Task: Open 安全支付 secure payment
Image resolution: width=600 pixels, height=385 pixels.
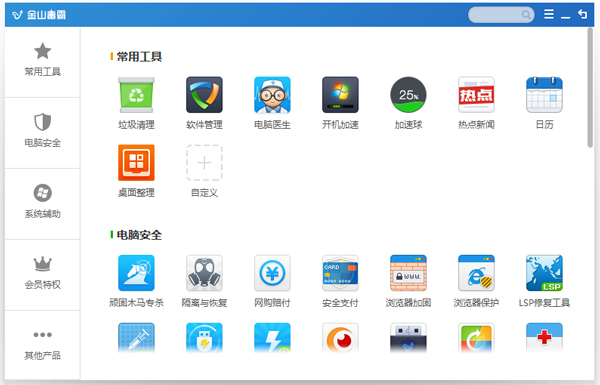Action: pyautogui.click(x=340, y=273)
